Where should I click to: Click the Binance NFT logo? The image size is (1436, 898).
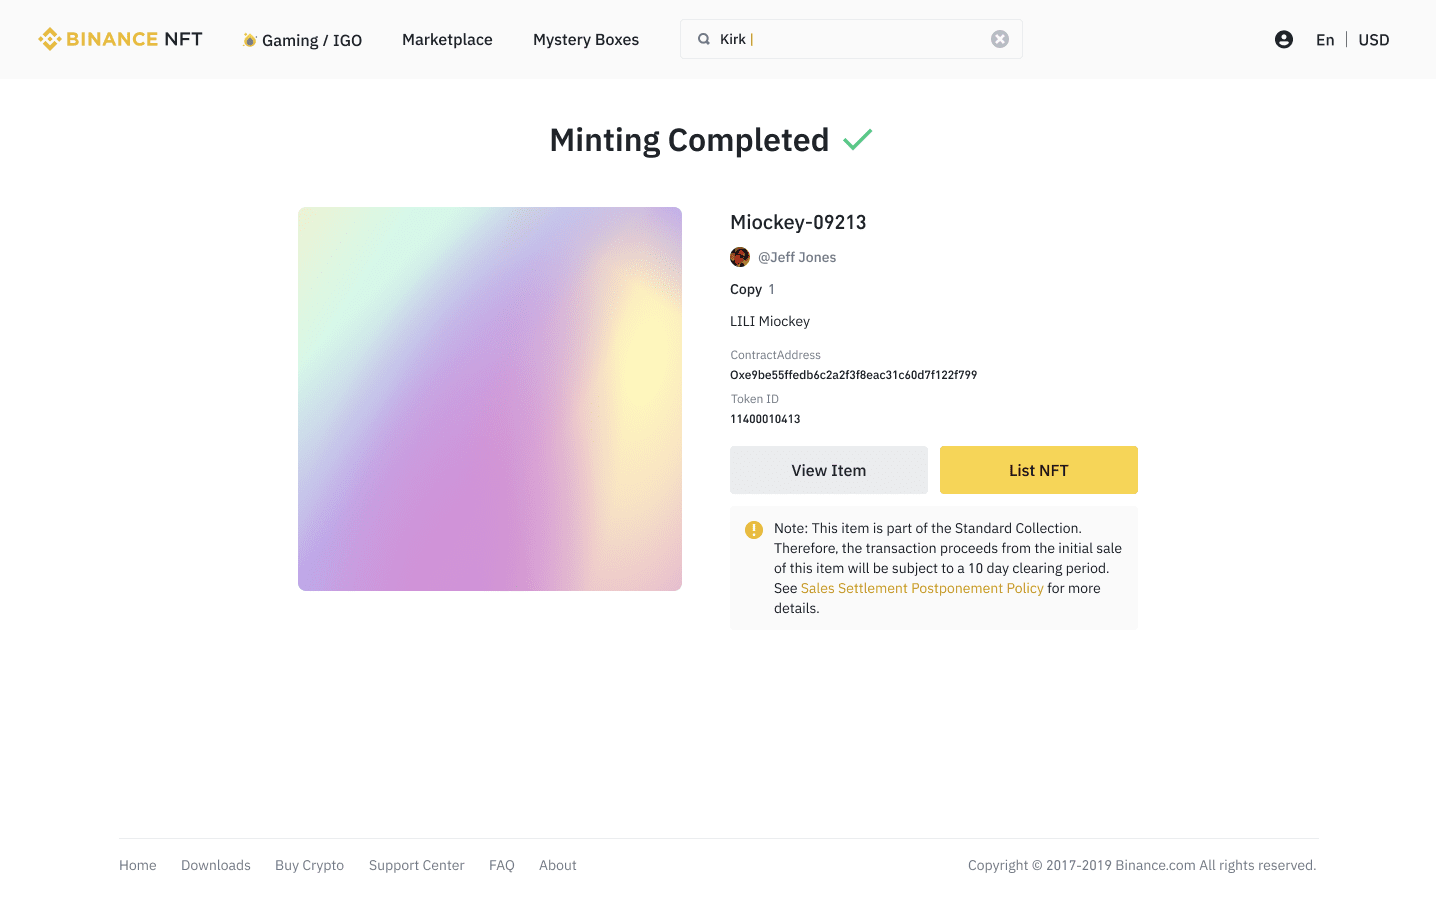tap(120, 39)
